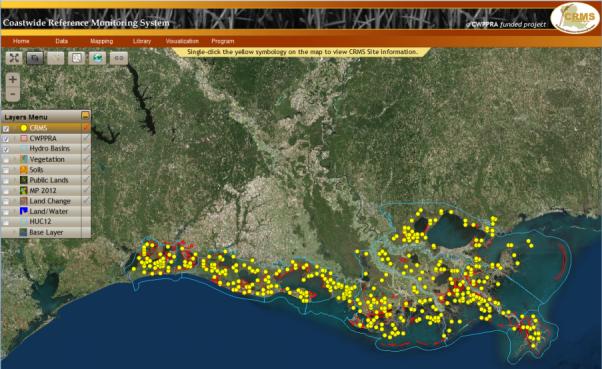Click the gray checkmark on Vegetation row
This screenshot has height=369, width=602.
[x=86, y=158]
